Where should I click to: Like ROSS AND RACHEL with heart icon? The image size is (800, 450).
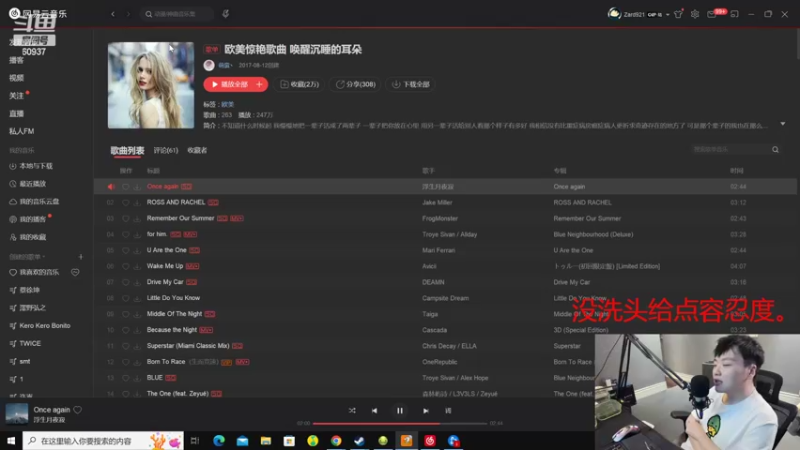point(126,203)
